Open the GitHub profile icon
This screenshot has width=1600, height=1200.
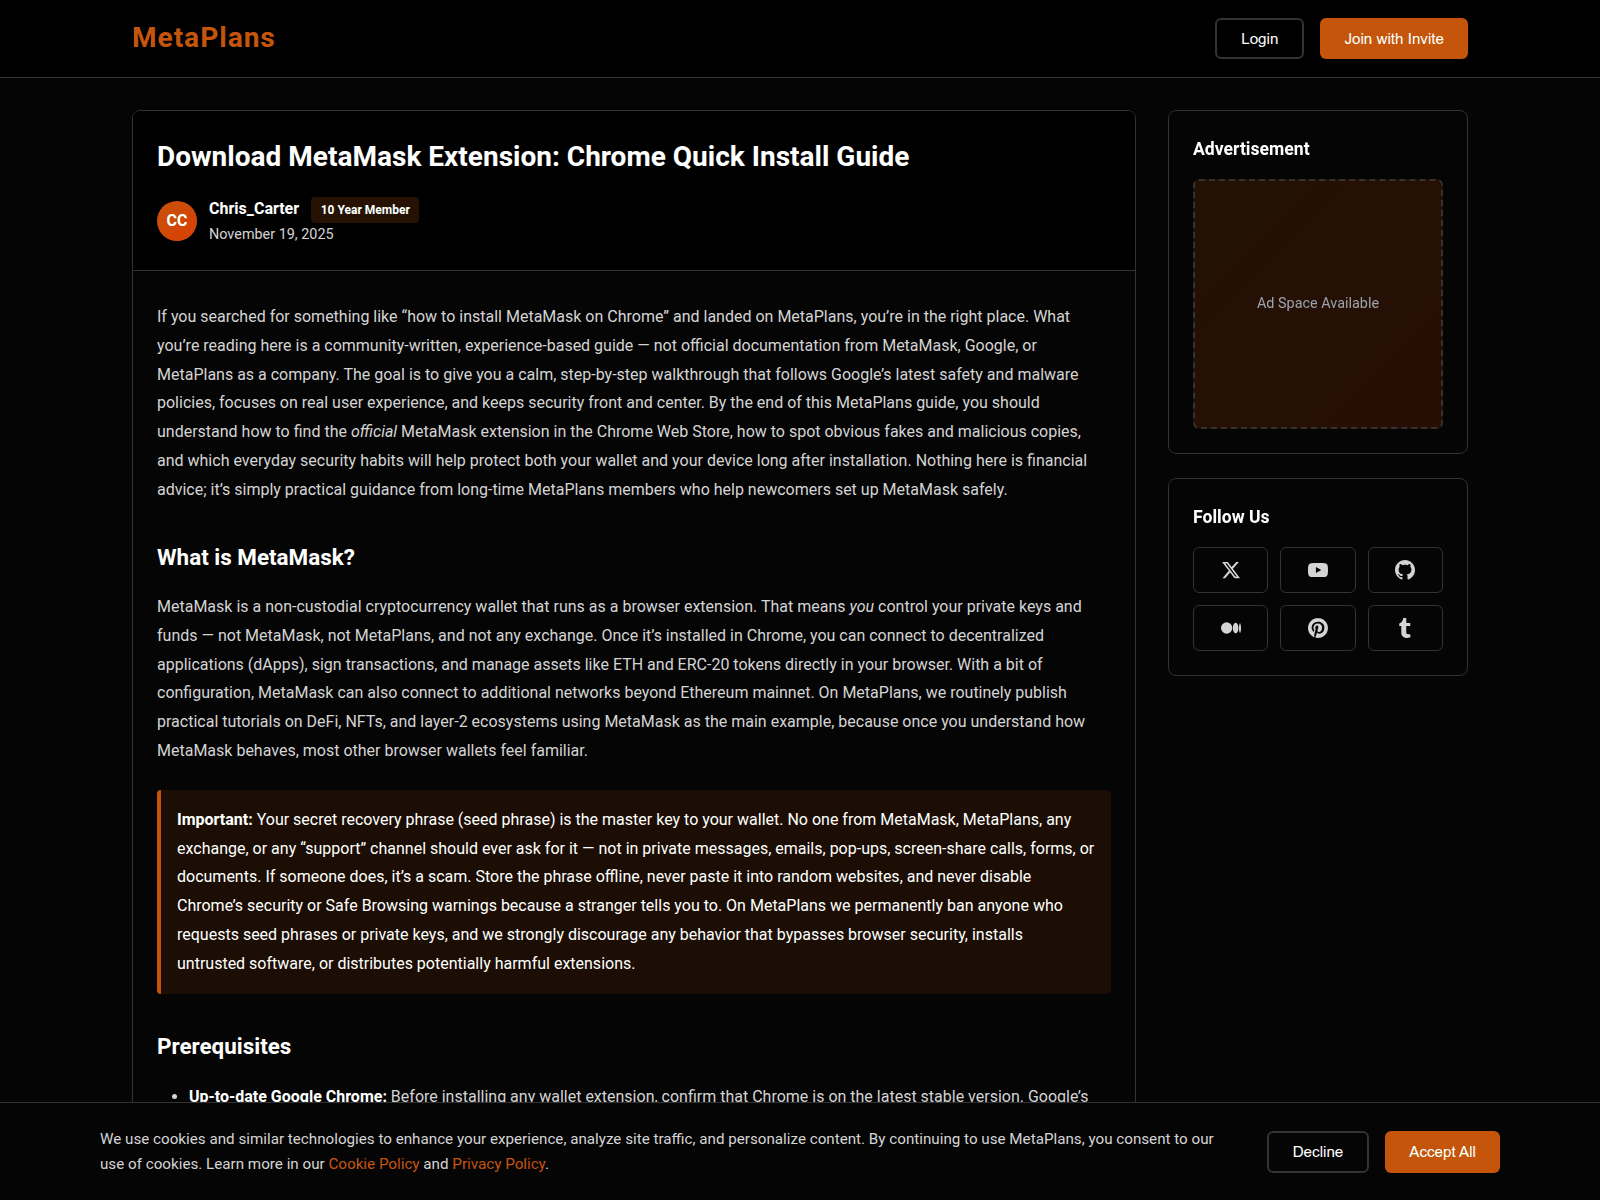click(1405, 569)
